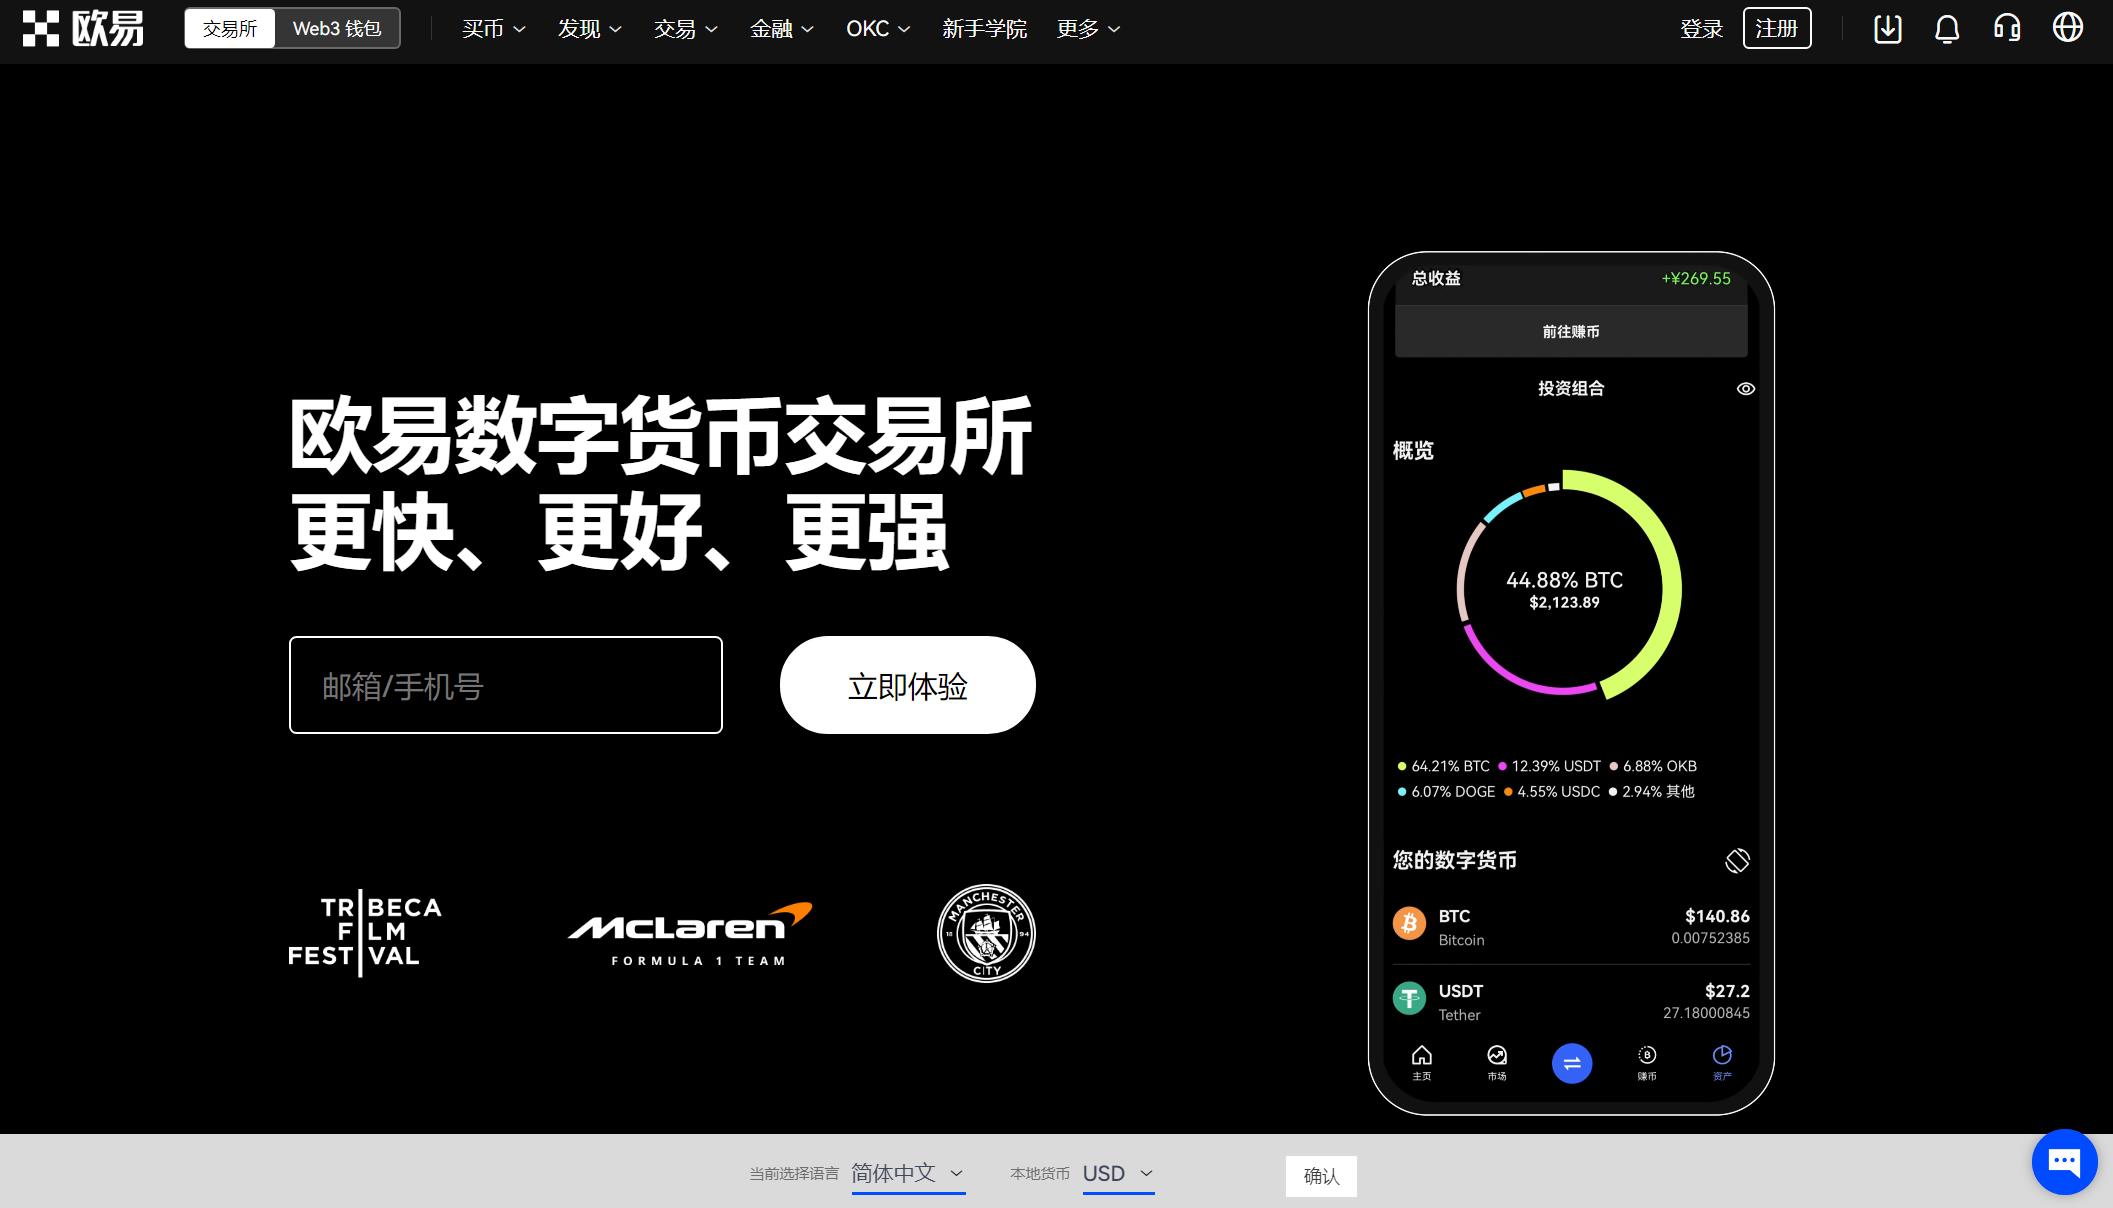2113x1208 pixels.
Task: Click the 邮箱/手机号 input field
Action: pos(505,684)
